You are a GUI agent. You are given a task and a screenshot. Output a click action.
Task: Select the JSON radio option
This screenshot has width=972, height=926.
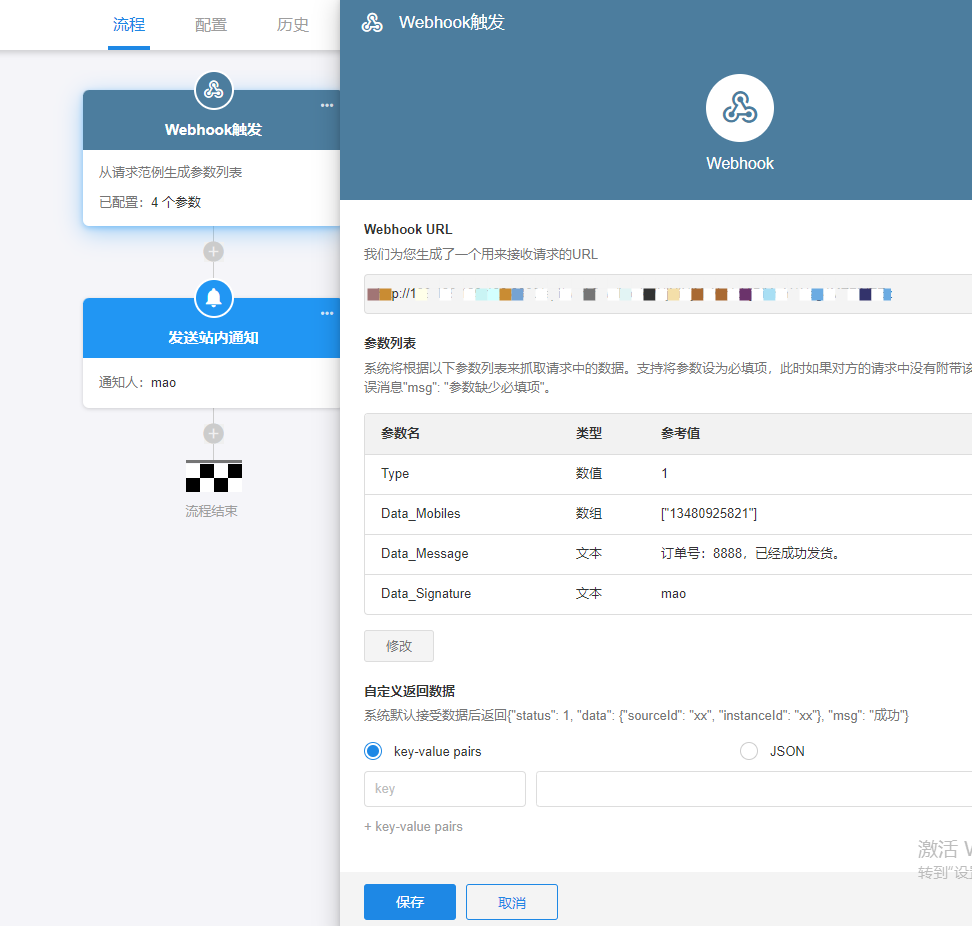point(749,751)
